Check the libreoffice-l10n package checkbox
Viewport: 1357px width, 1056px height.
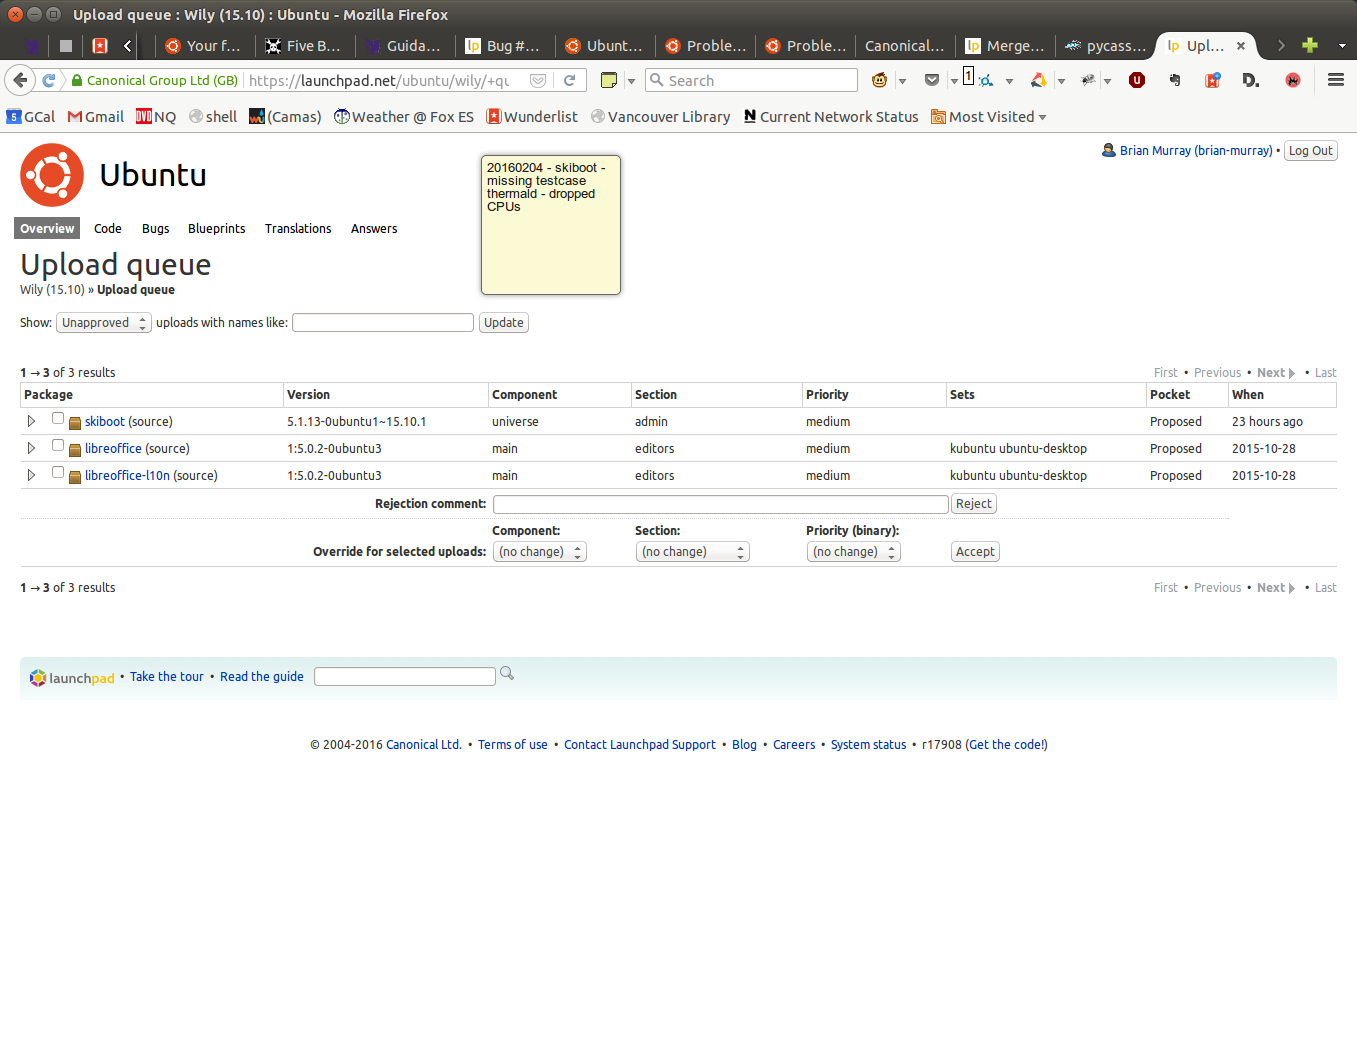point(58,473)
